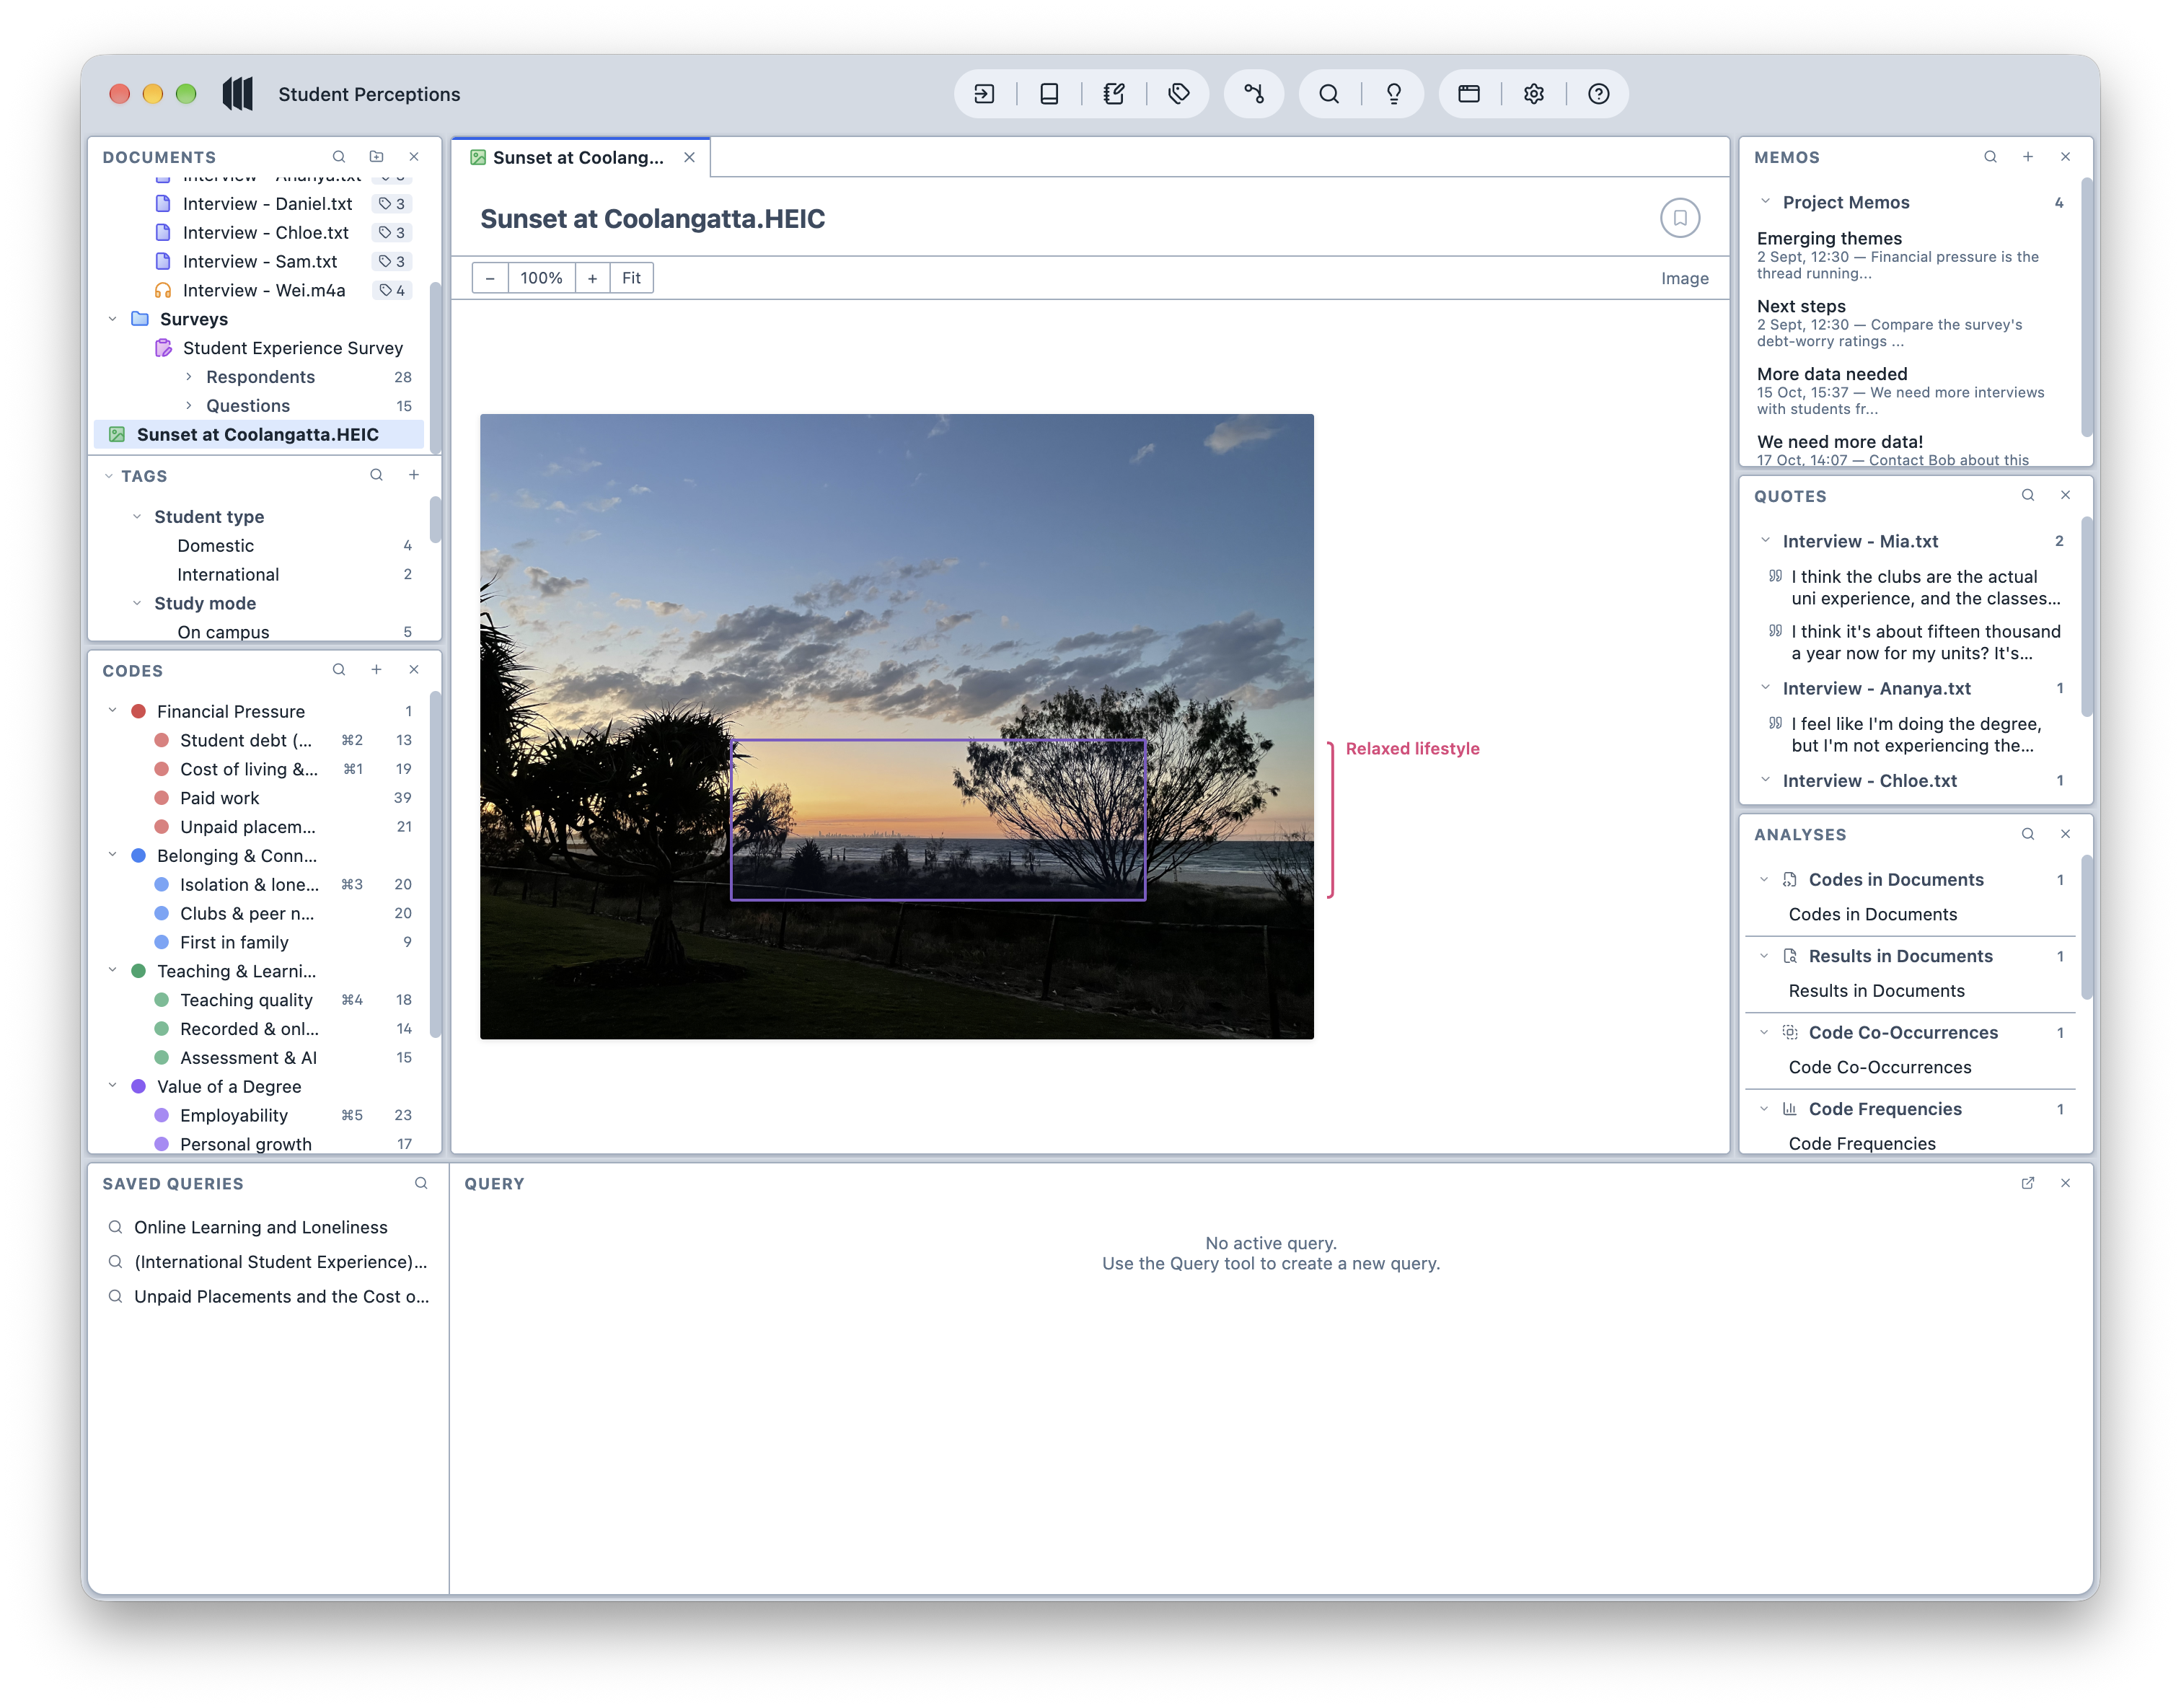Open settings via the gear icon
Image resolution: width=2181 pixels, height=1708 pixels.
point(1534,94)
